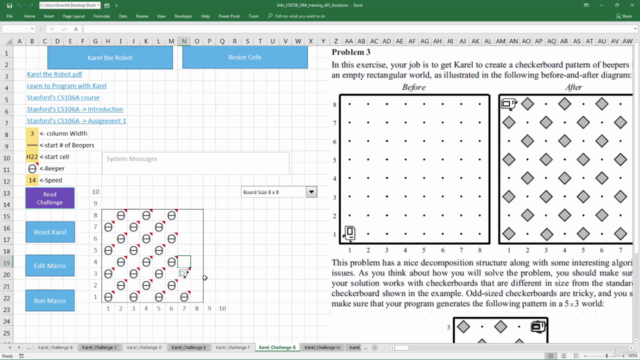Click the System Messages text box

coord(196,163)
